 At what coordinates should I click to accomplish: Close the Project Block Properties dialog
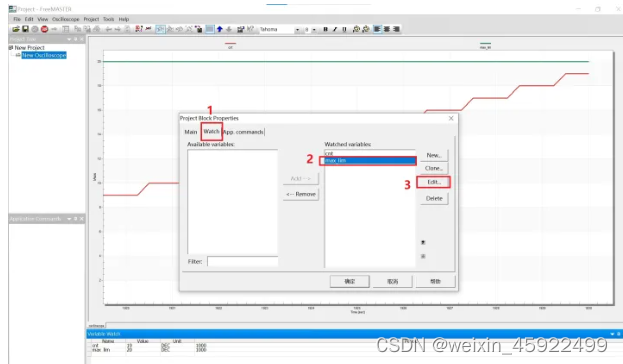tap(451, 118)
